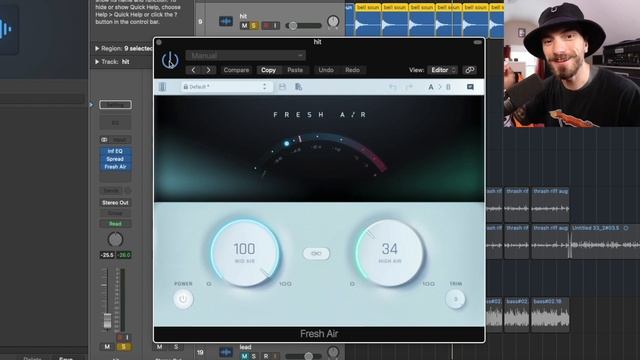
Task: Mute the lead track
Action: click(244, 356)
